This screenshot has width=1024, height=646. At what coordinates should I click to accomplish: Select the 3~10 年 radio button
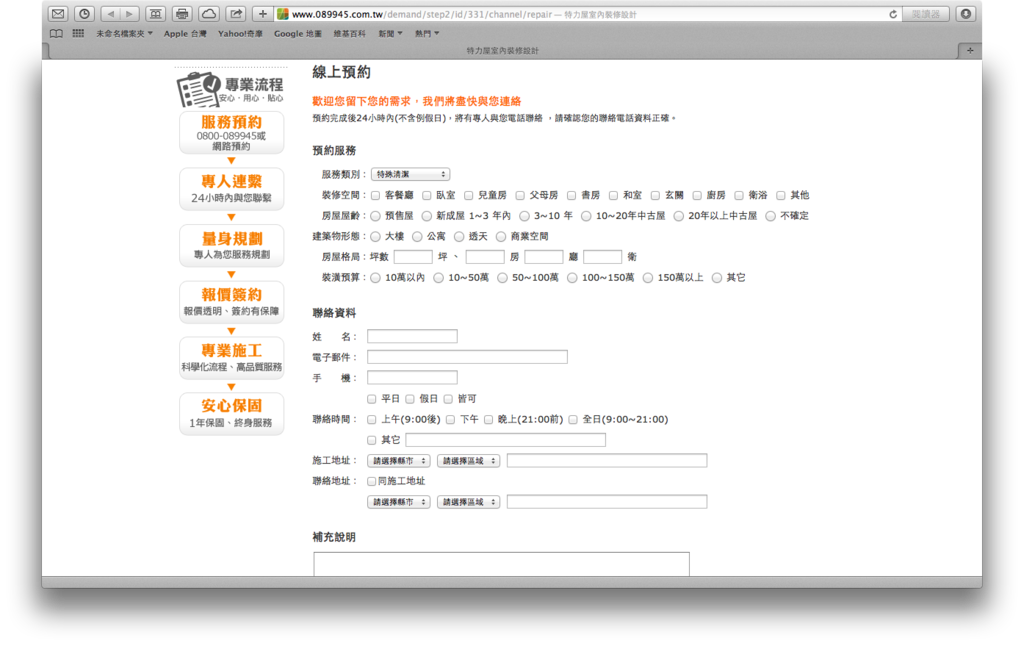524,216
